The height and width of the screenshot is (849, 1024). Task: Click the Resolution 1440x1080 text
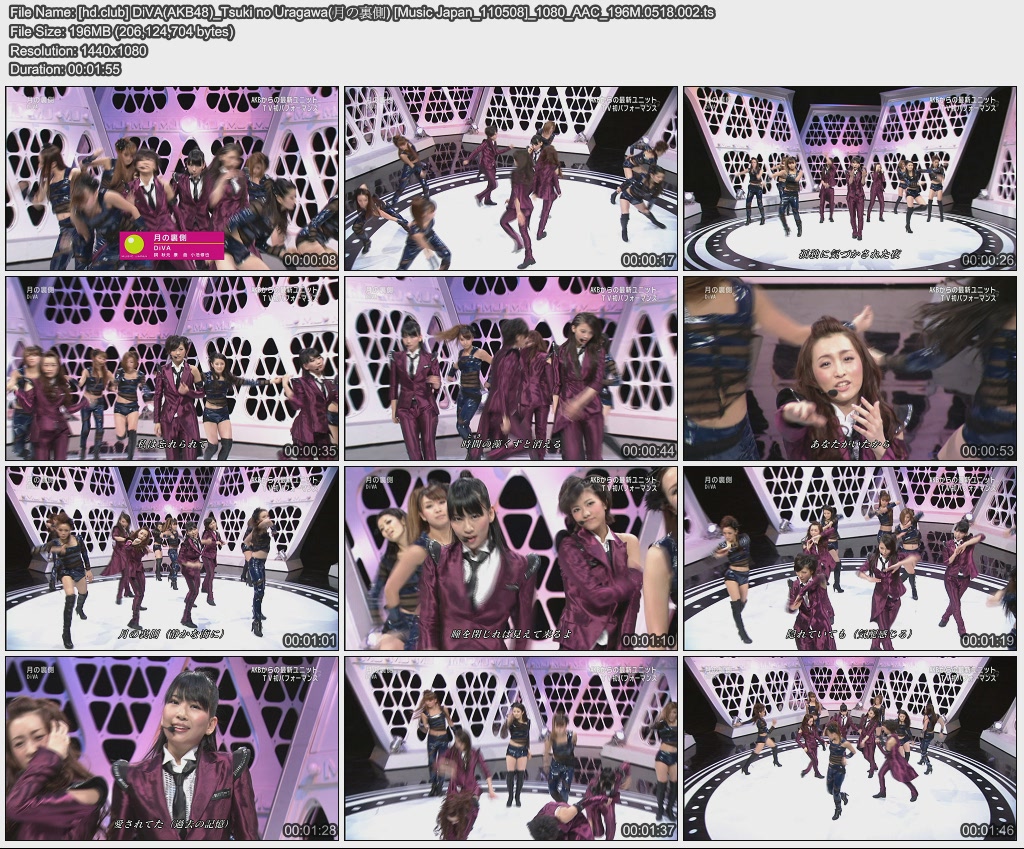click(x=78, y=50)
